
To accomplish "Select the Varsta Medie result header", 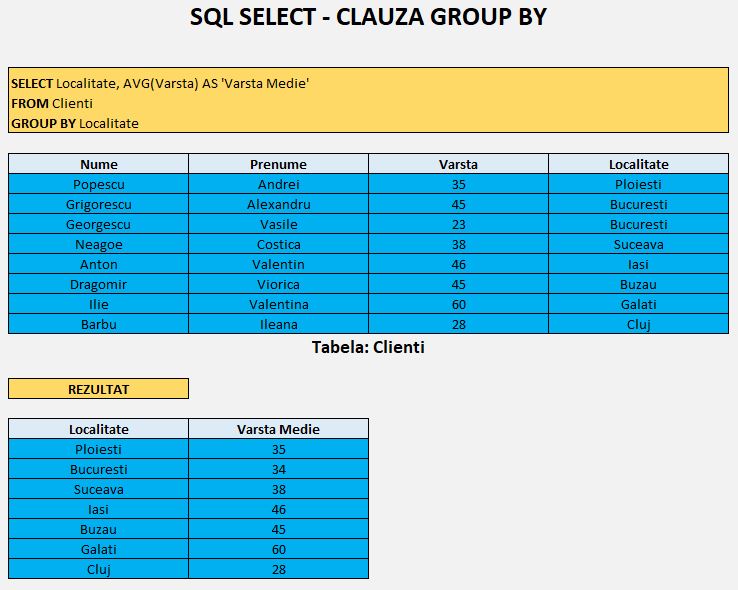I will pos(278,429).
